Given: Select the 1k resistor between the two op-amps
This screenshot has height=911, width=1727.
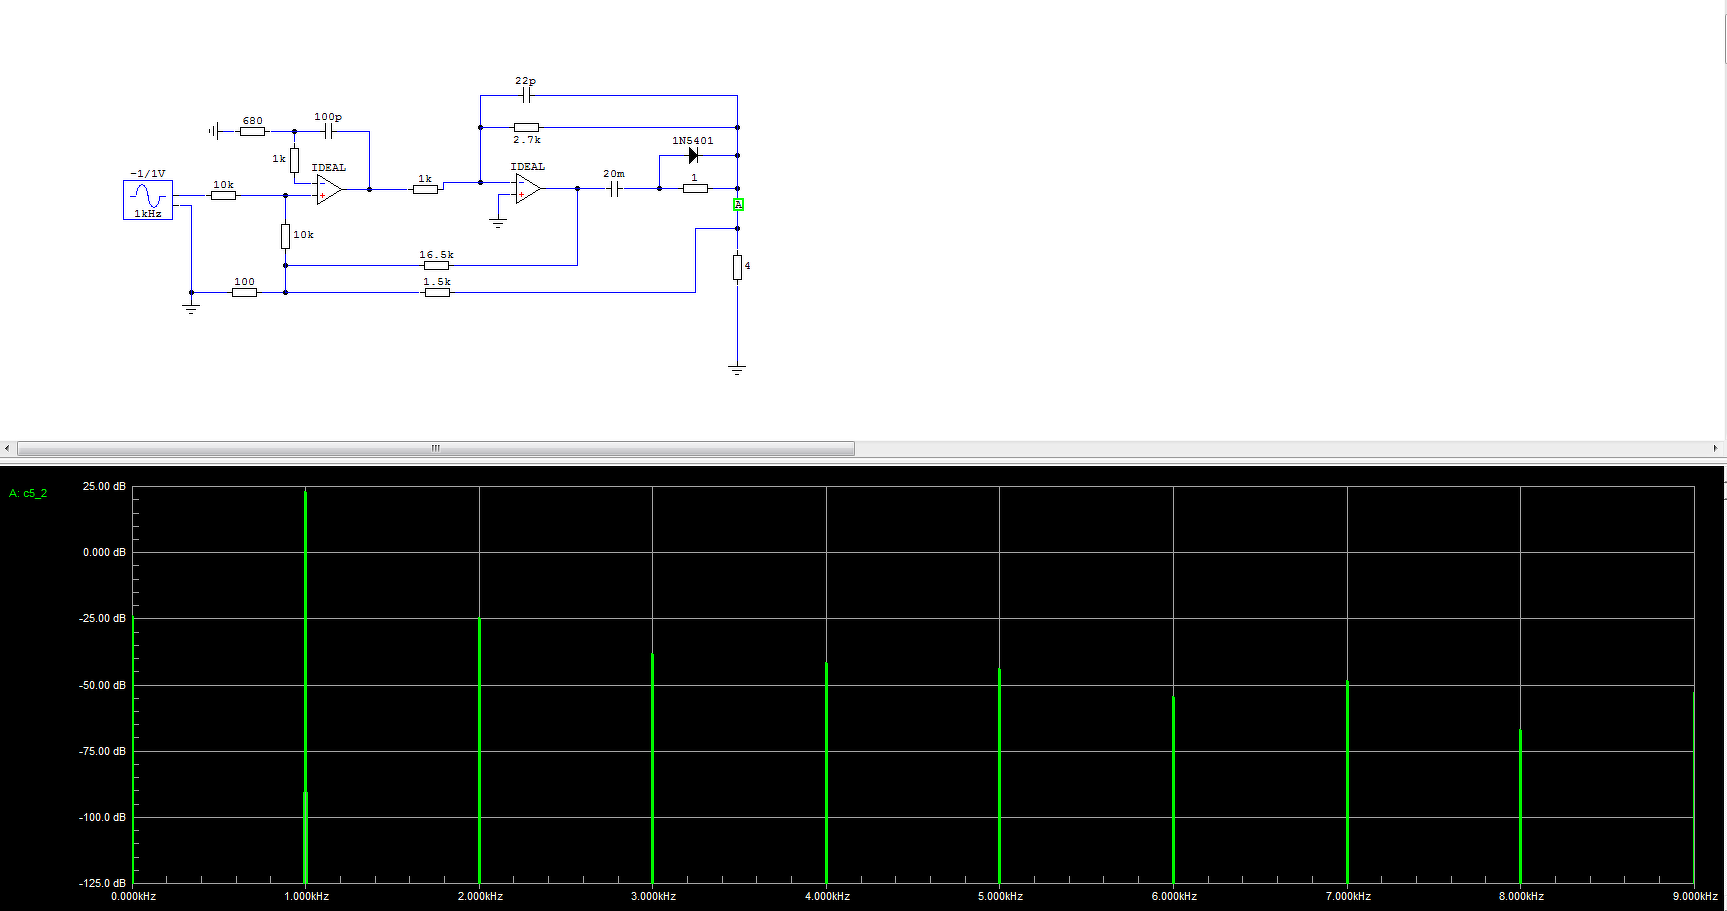Looking at the screenshot, I should (x=425, y=189).
